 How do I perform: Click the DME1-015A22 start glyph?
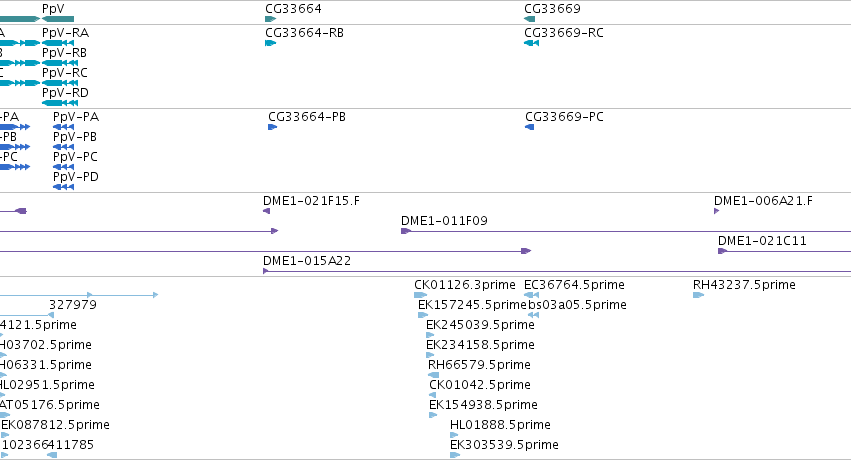tap(266, 271)
